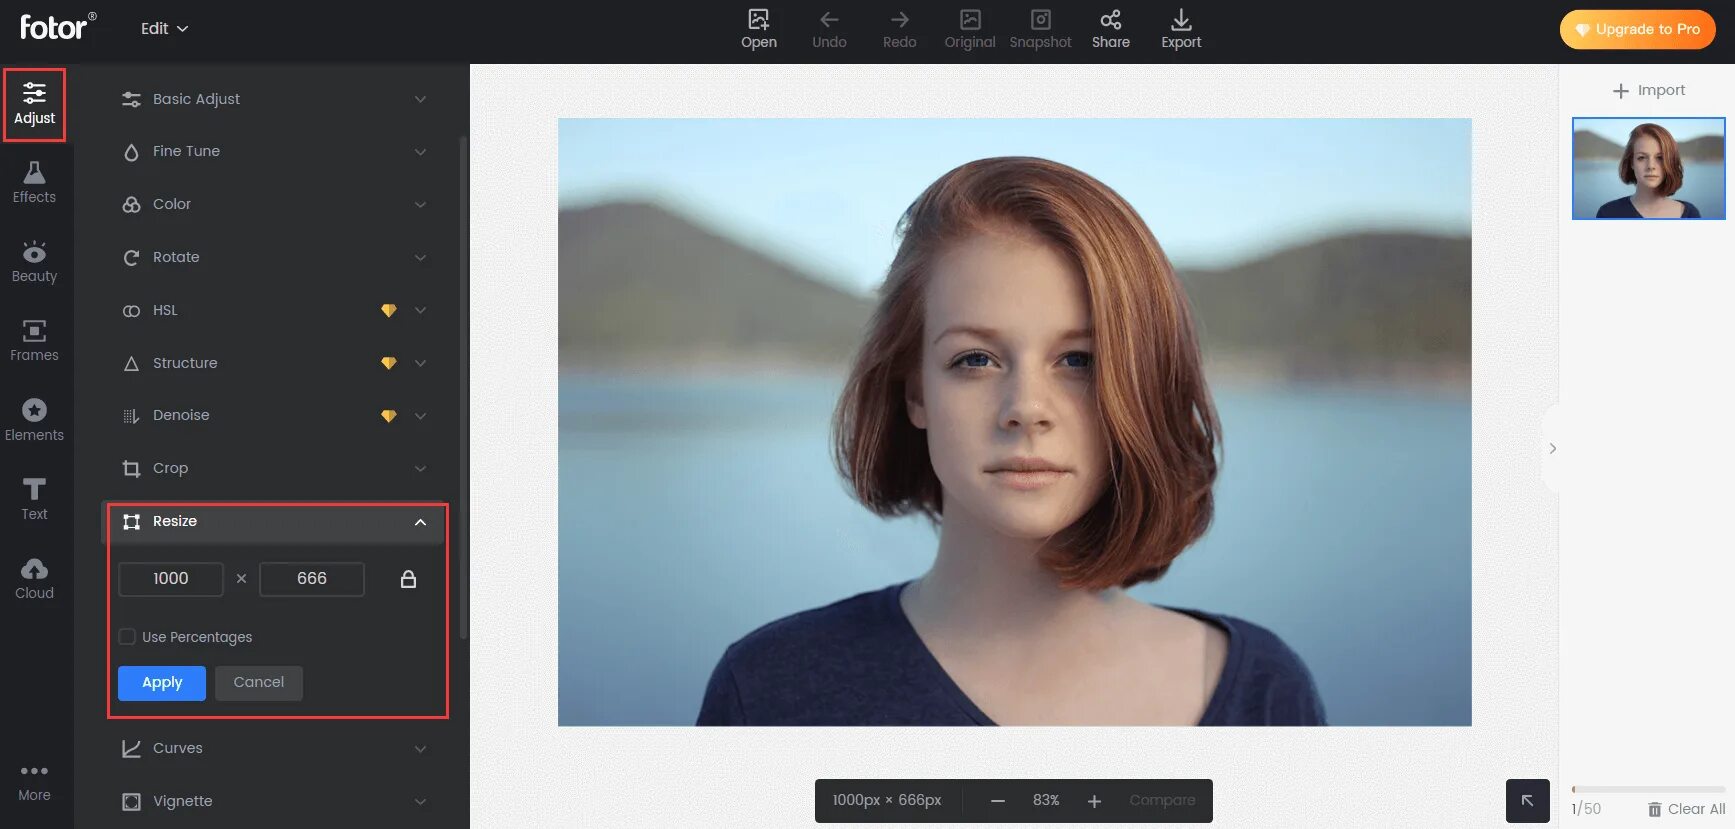Click Open image icon in toolbar
The image size is (1735, 829).
click(759, 20)
